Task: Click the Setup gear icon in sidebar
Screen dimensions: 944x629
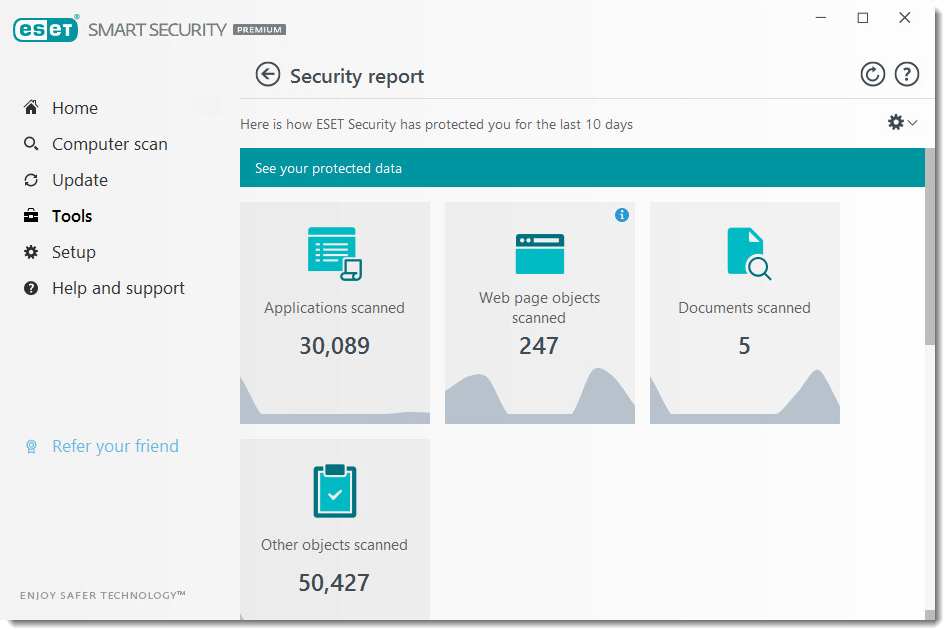Action: coord(31,252)
